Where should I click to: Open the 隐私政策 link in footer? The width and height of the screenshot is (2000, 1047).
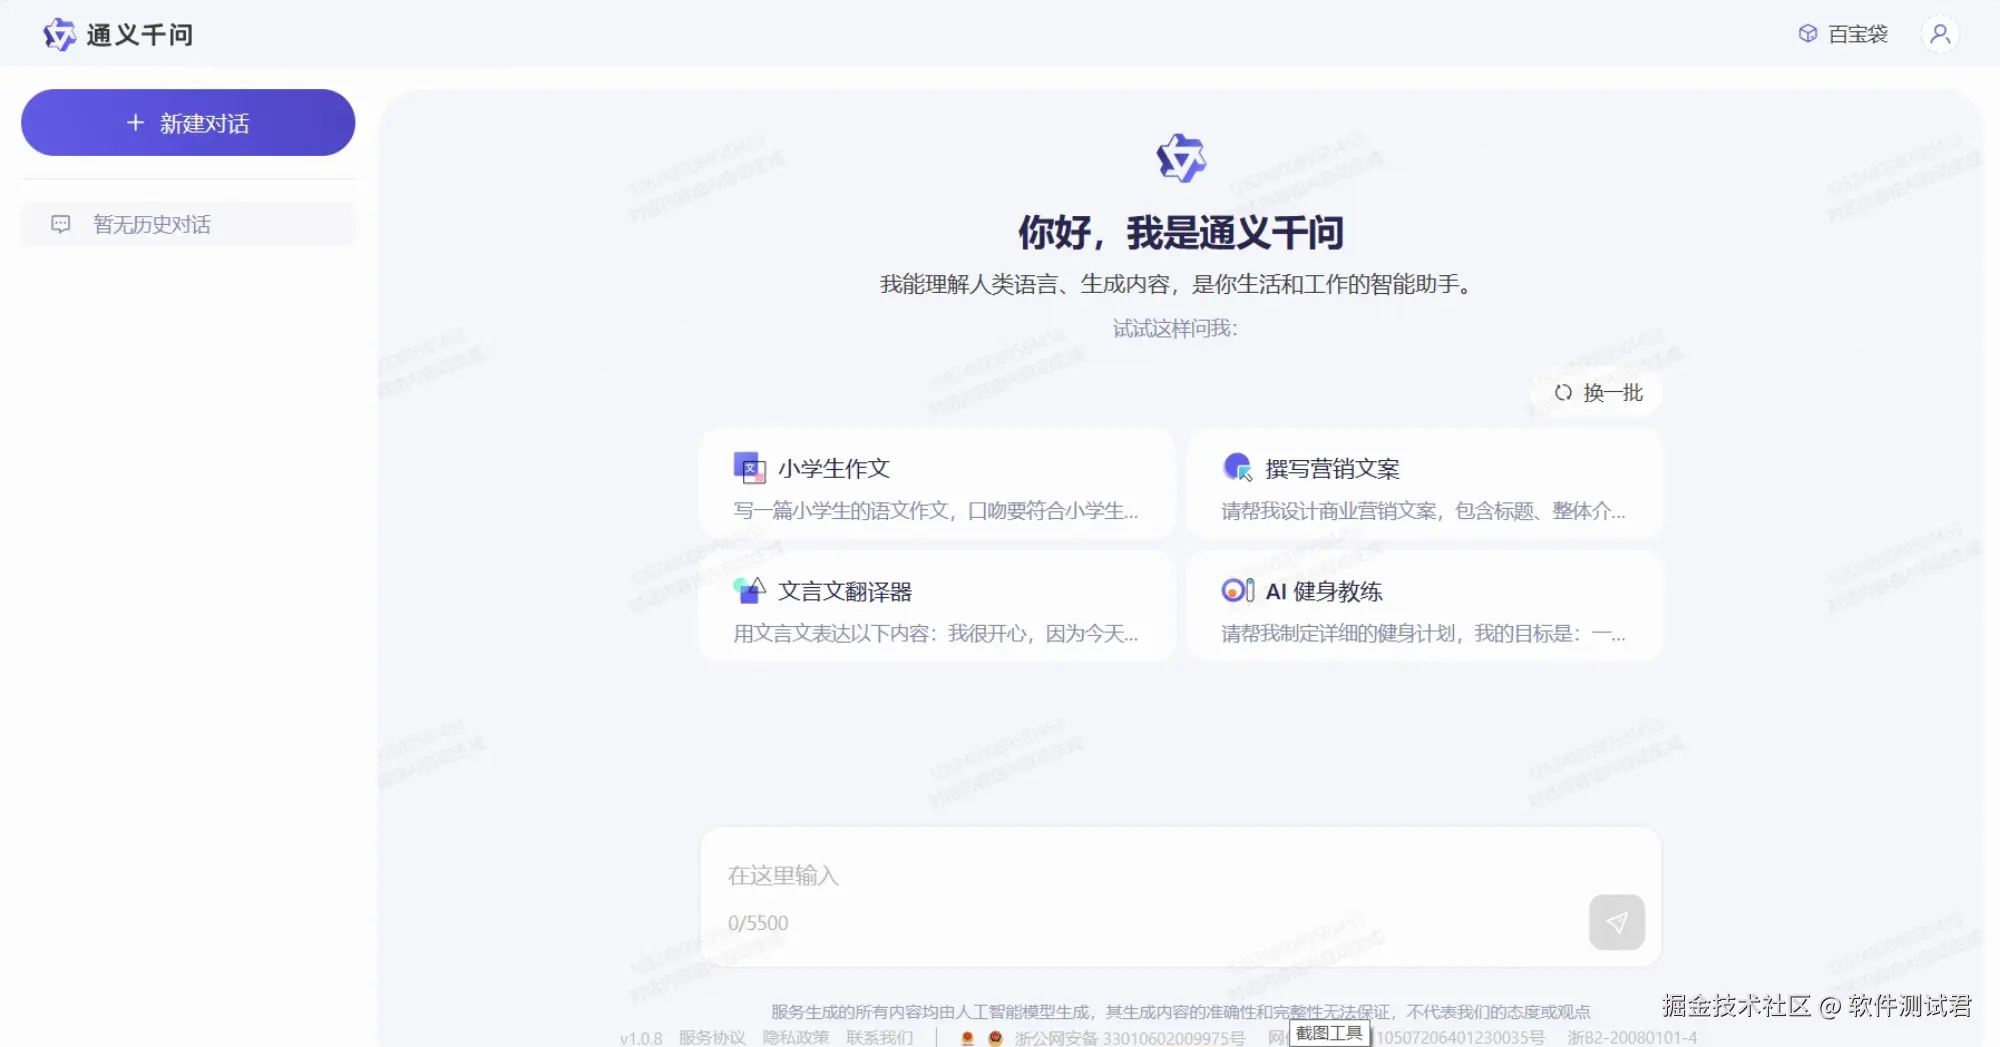(x=796, y=1037)
